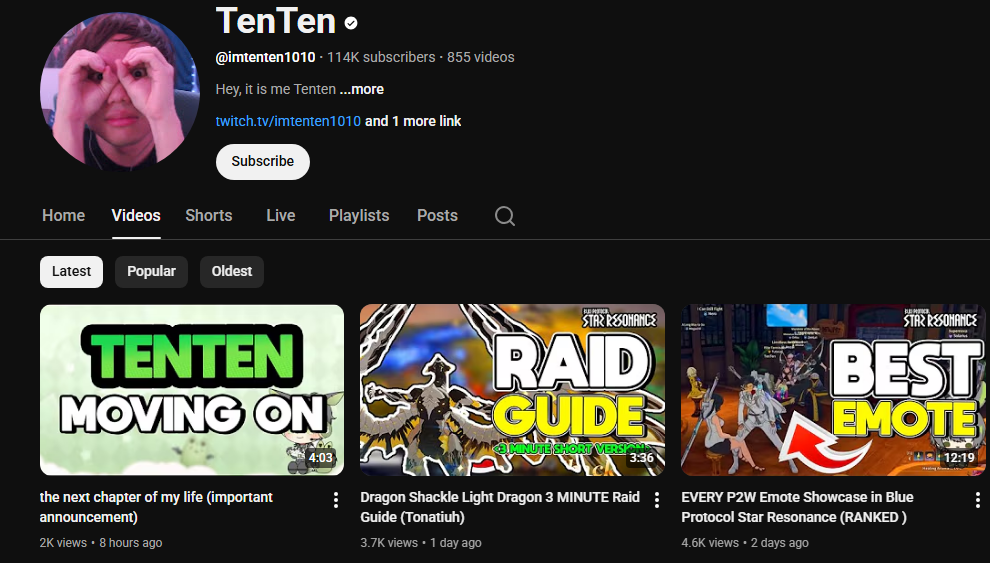This screenshot has height=563, width=990.
Task: Open 'the next chapter of my life' video title
Action: tap(156, 507)
